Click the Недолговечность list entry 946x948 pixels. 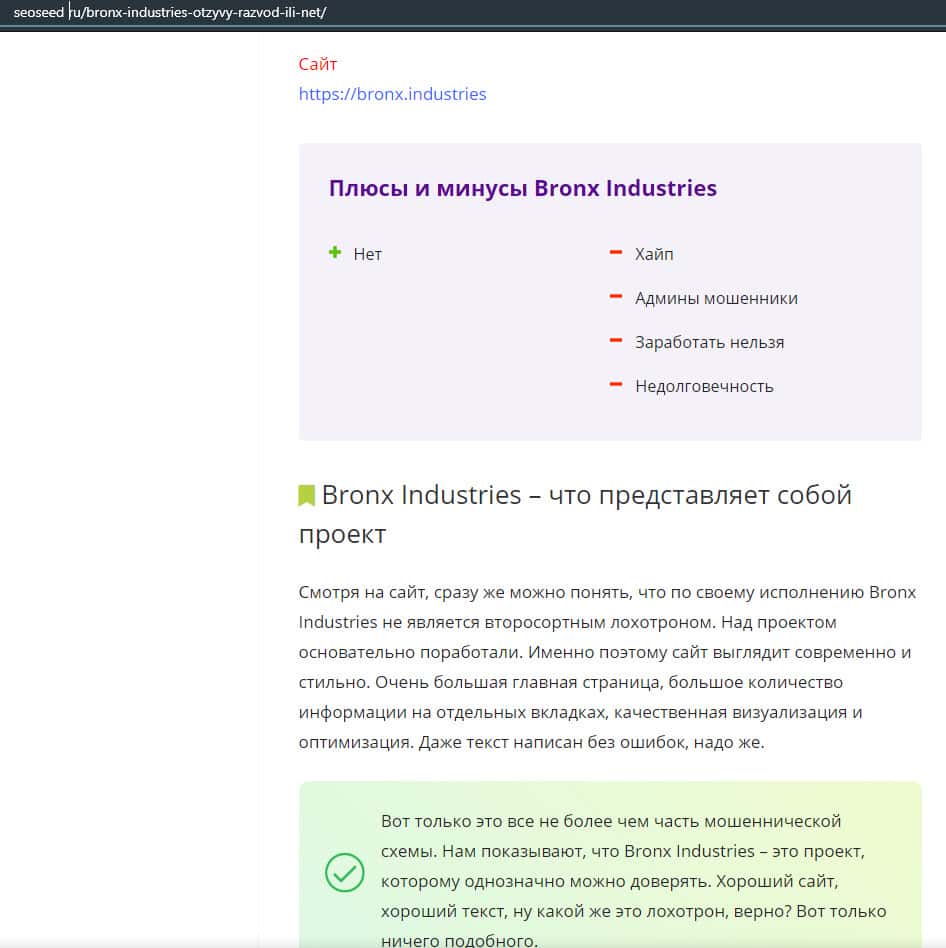704,386
